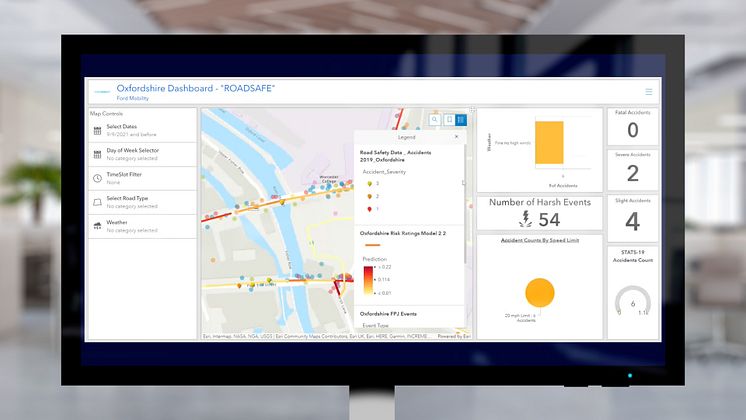
Task: Click Accident Counts By Speed Limit title
Action: [540, 240]
